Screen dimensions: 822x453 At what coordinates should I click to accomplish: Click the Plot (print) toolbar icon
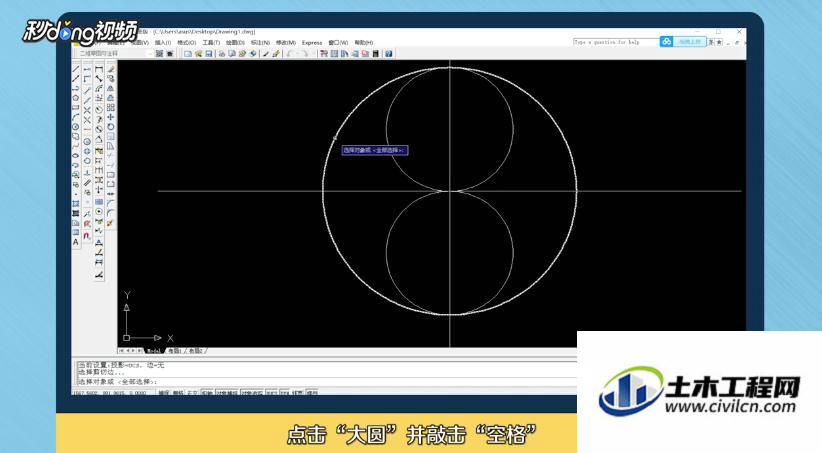click(x=222, y=53)
